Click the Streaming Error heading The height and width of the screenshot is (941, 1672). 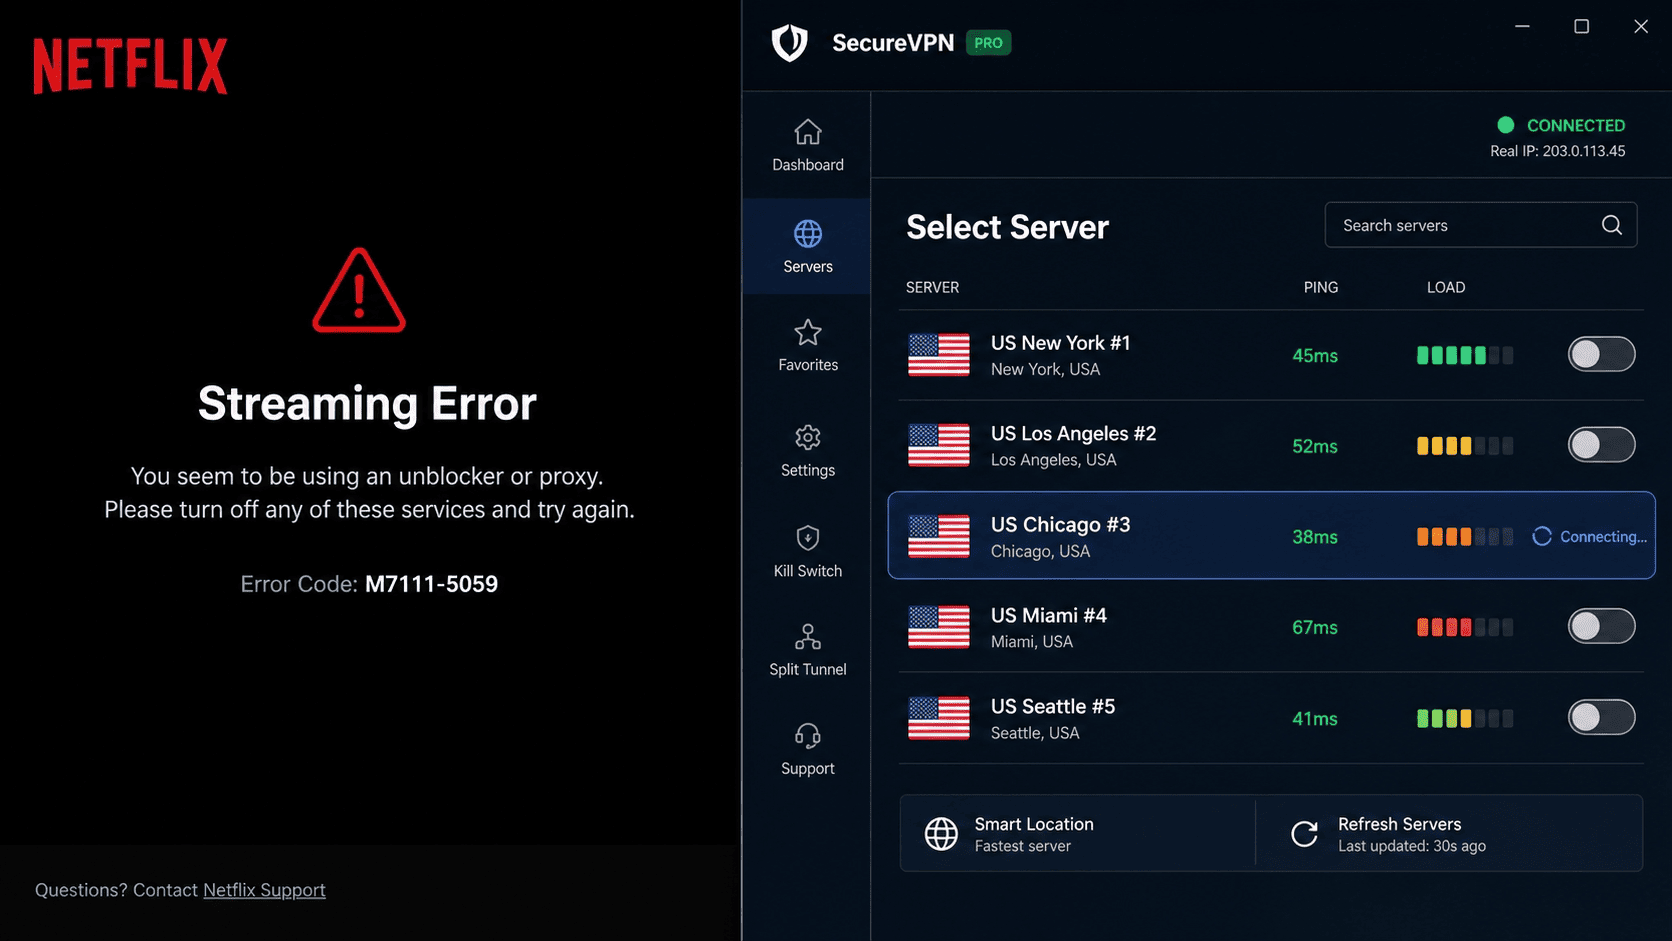pyautogui.click(x=367, y=404)
